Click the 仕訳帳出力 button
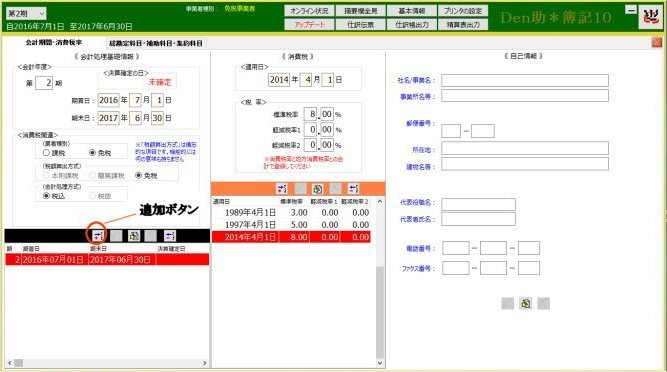 pos(412,25)
